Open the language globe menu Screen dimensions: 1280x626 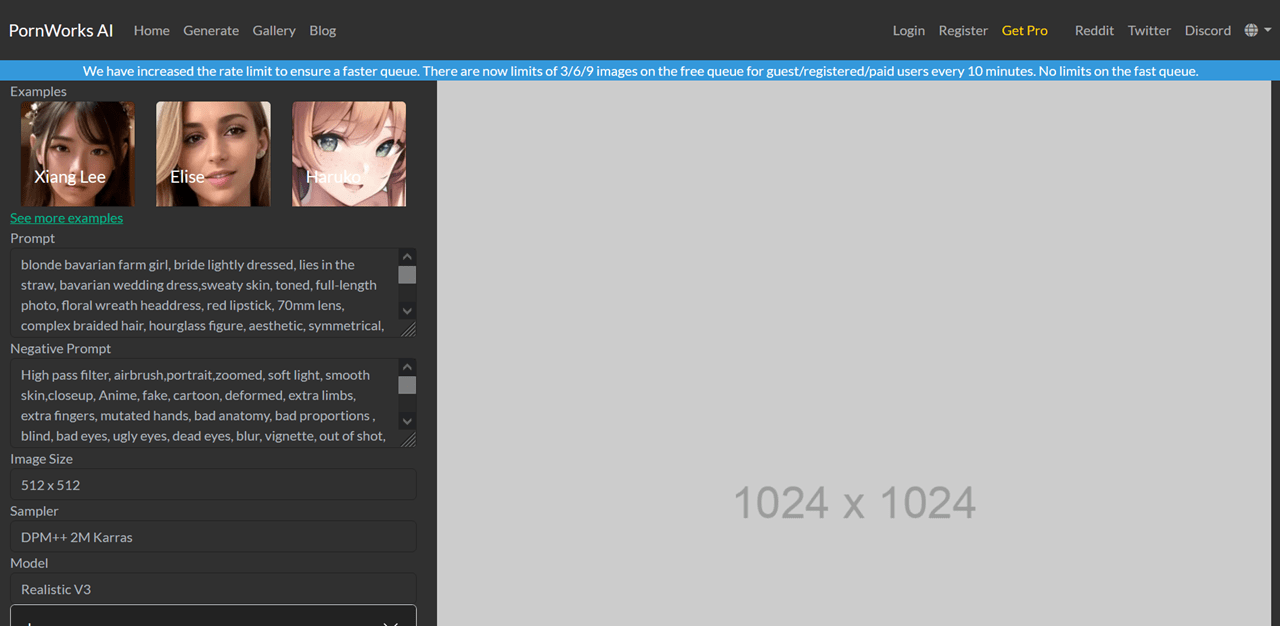[x=1257, y=30]
